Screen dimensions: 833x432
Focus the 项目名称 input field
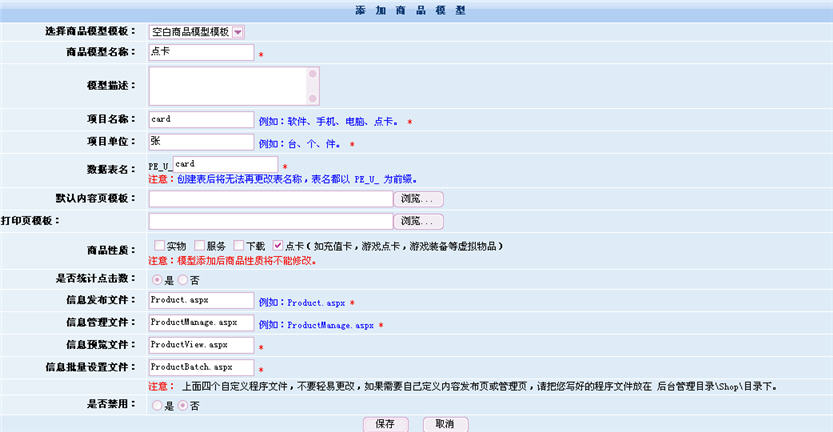pos(201,120)
